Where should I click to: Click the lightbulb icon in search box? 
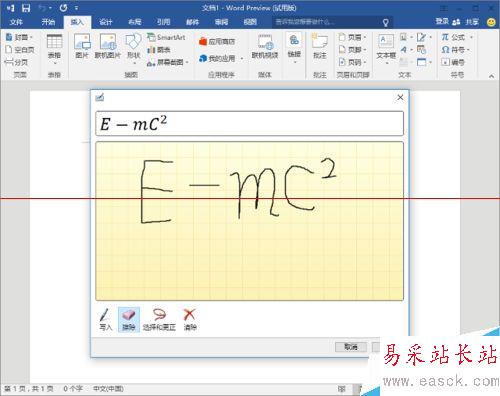click(385, 22)
